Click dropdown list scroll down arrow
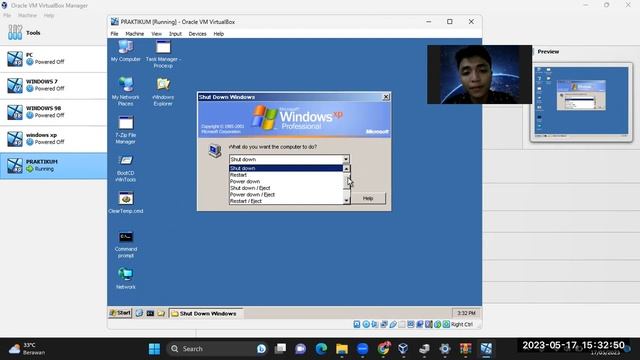Image resolution: width=640 pixels, height=360 pixels. pos(346,200)
